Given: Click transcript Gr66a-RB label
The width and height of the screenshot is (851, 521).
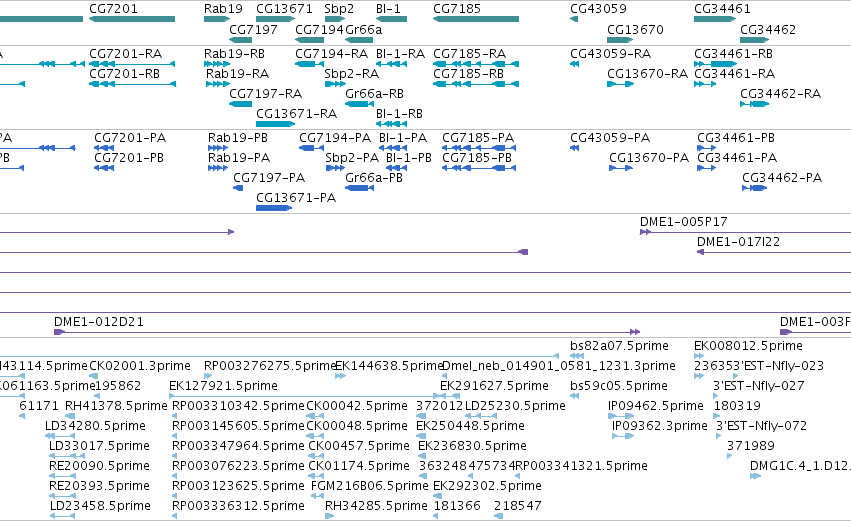Looking at the screenshot, I should tap(374, 94).
